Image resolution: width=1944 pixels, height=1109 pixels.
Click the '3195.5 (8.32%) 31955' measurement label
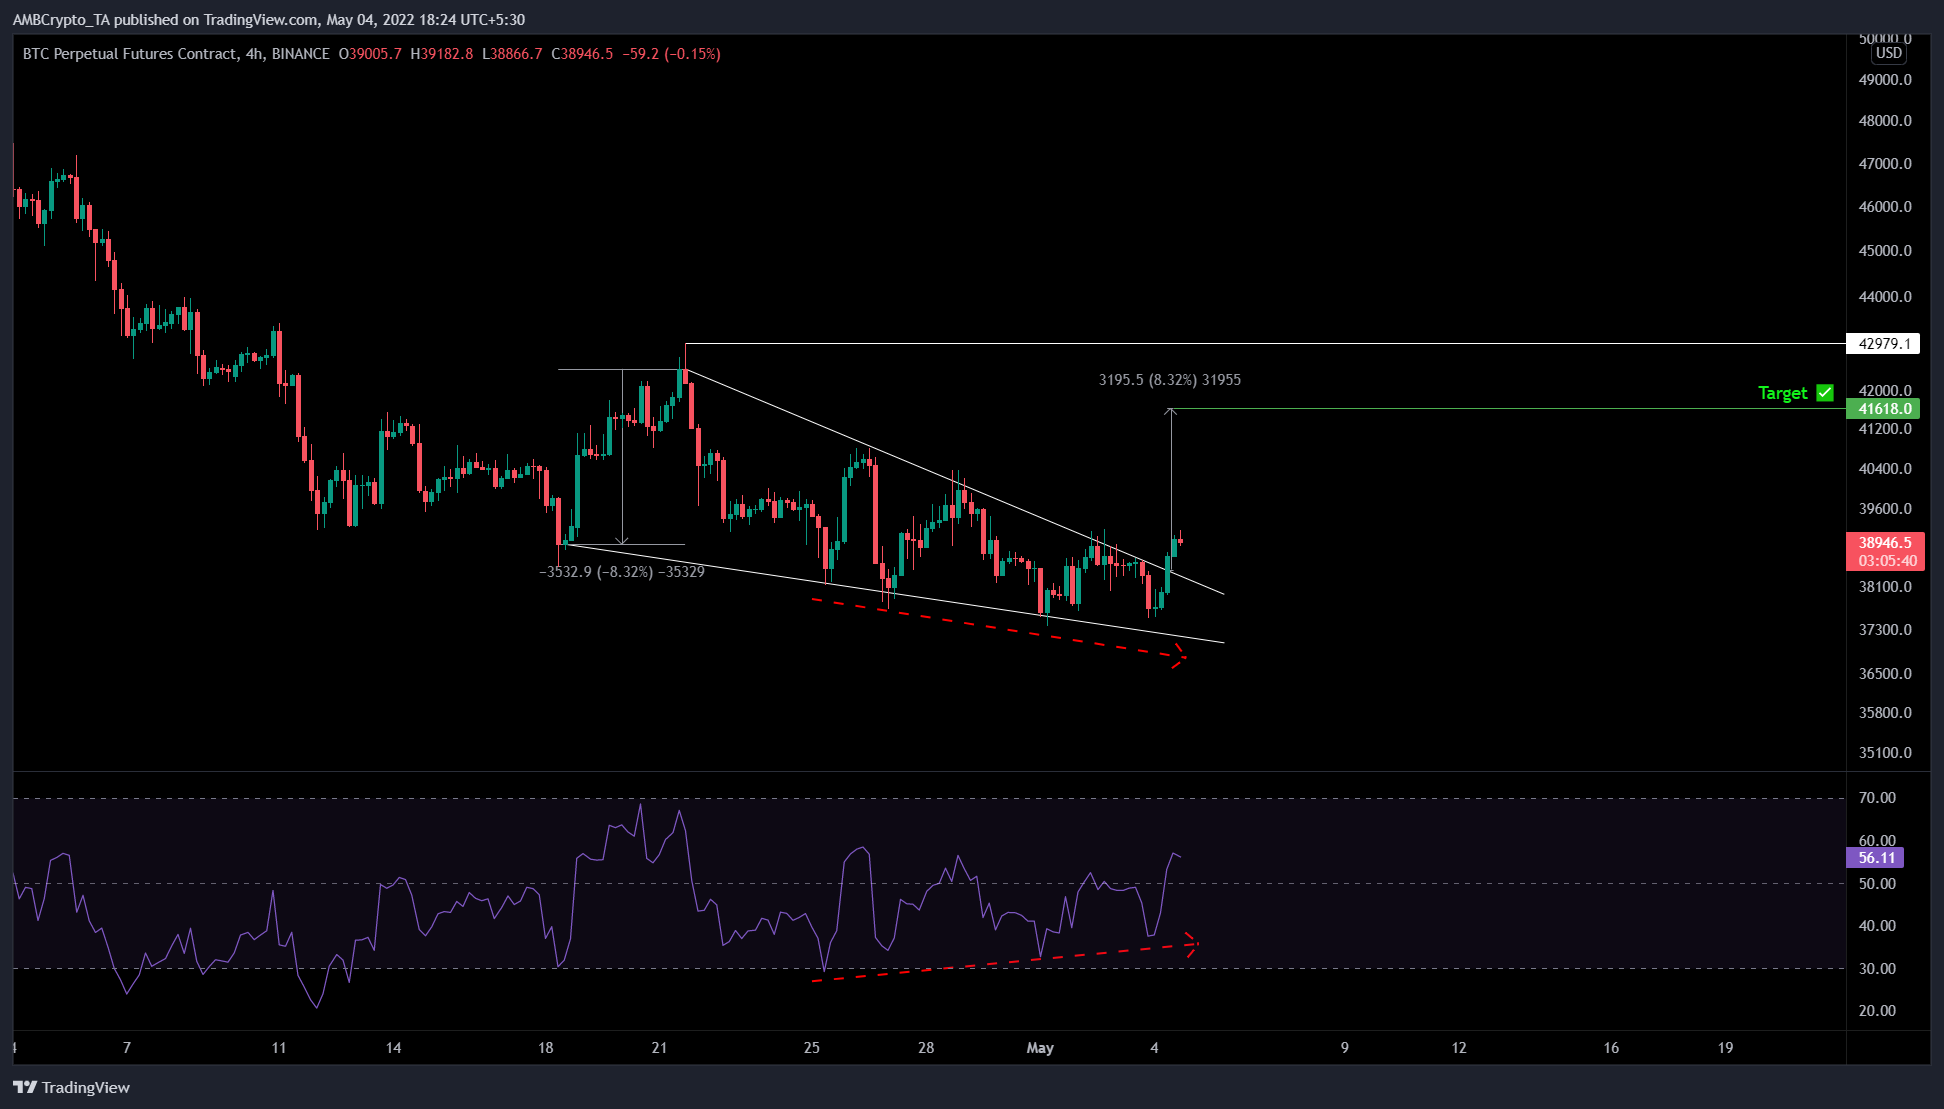(1170, 380)
